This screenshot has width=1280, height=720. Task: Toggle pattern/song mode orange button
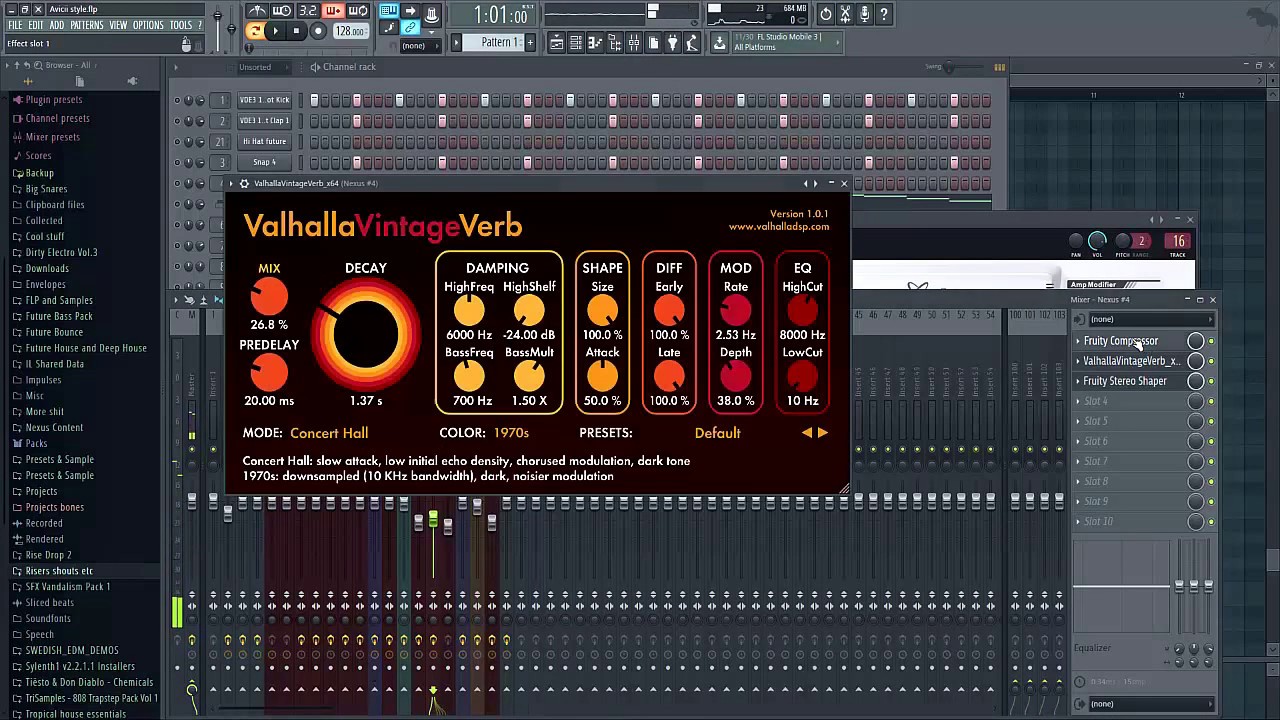pyautogui.click(x=255, y=31)
